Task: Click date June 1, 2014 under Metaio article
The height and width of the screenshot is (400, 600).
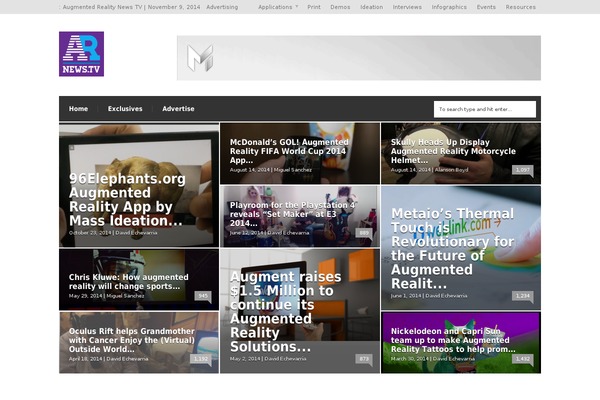Action: point(406,296)
